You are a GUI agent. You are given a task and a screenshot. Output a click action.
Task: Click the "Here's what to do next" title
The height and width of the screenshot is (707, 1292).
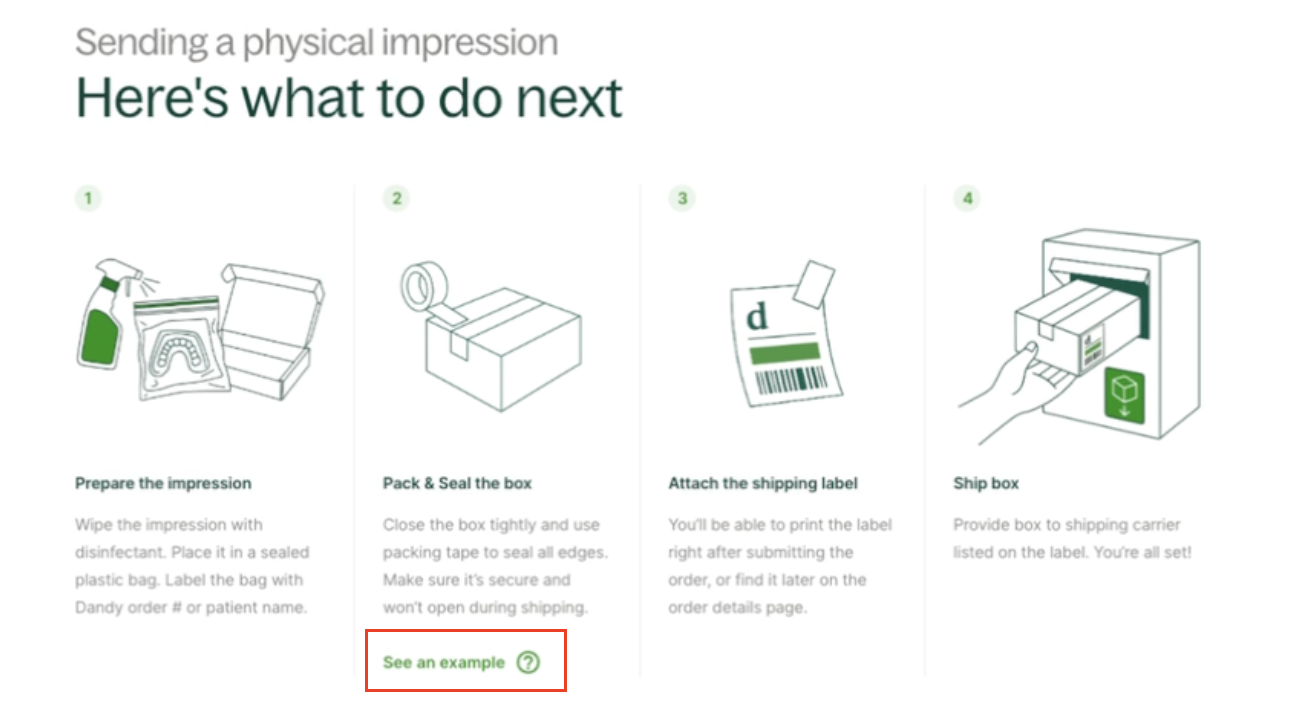coord(349,97)
